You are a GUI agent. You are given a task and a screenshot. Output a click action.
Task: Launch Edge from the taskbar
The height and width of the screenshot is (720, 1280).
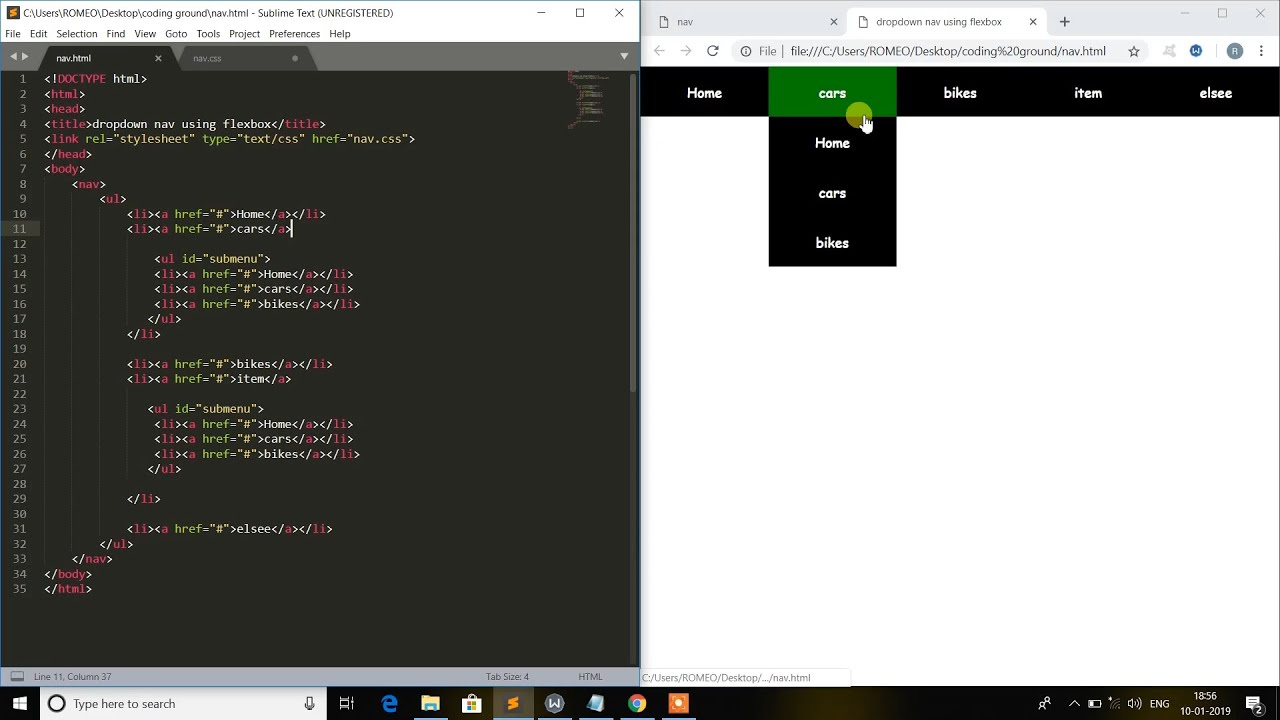tap(389, 704)
